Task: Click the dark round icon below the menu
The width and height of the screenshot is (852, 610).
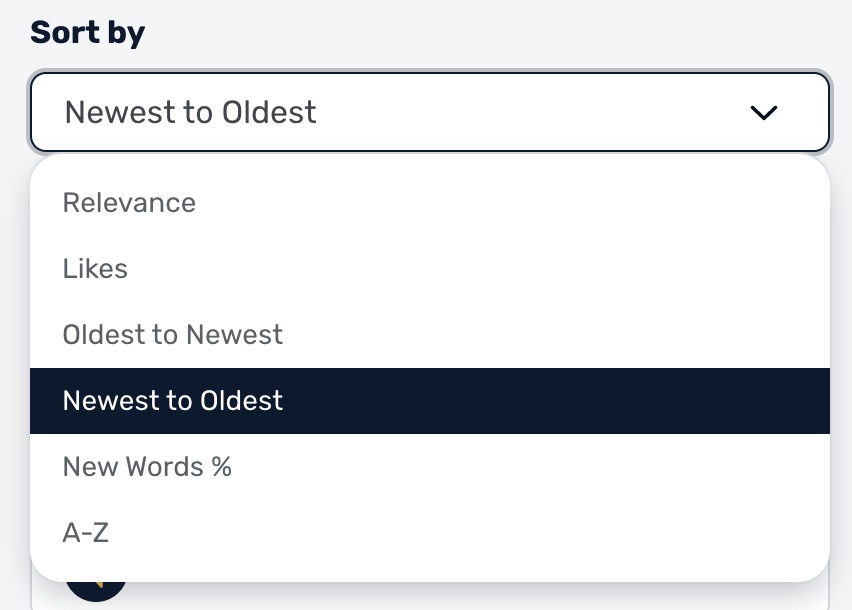Action: click(x=96, y=590)
